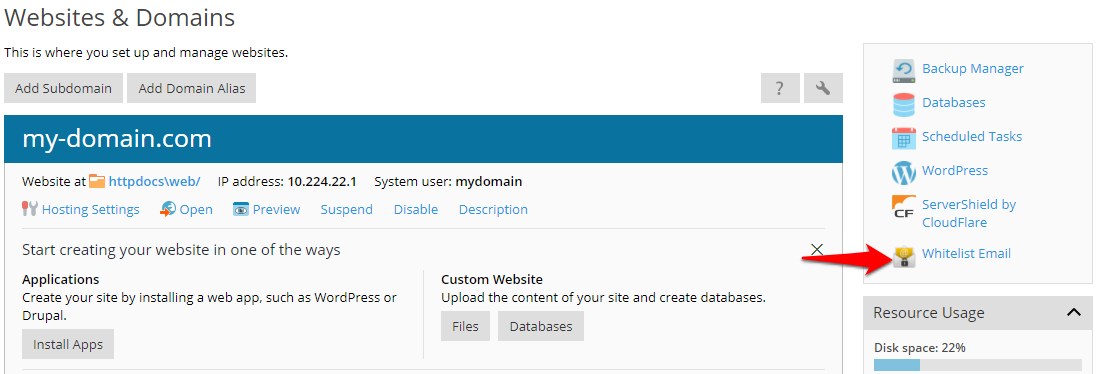Click the Add Subdomain button
The height and width of the screenshot is (374, 1097).
pyautogui.click(x=64, y=88)
